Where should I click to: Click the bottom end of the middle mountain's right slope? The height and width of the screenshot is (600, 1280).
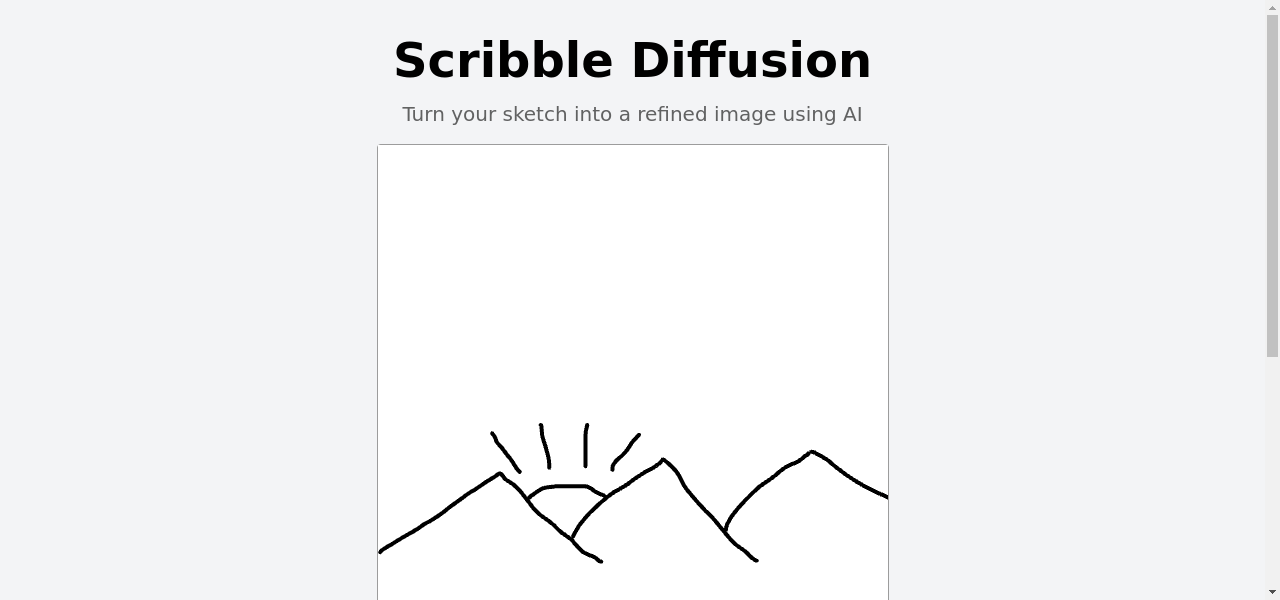click(x=755, y=560)
